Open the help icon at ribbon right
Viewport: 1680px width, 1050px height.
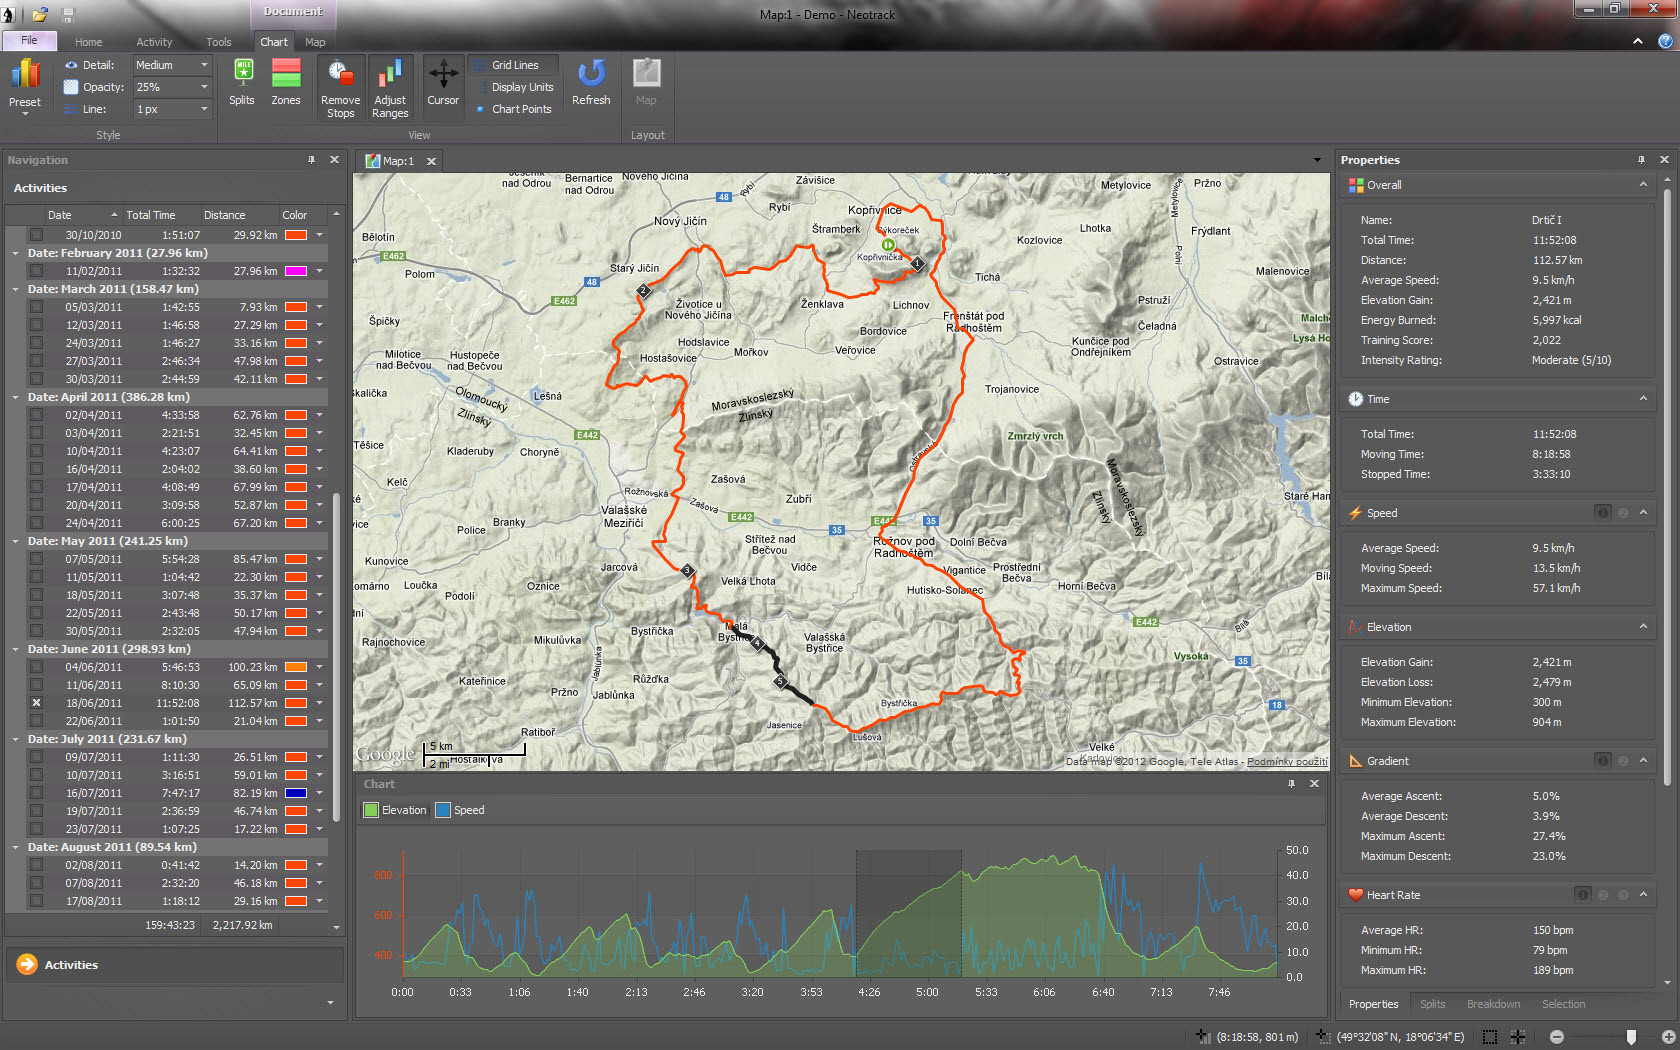pyautogui.click(x=1665, y=41)
